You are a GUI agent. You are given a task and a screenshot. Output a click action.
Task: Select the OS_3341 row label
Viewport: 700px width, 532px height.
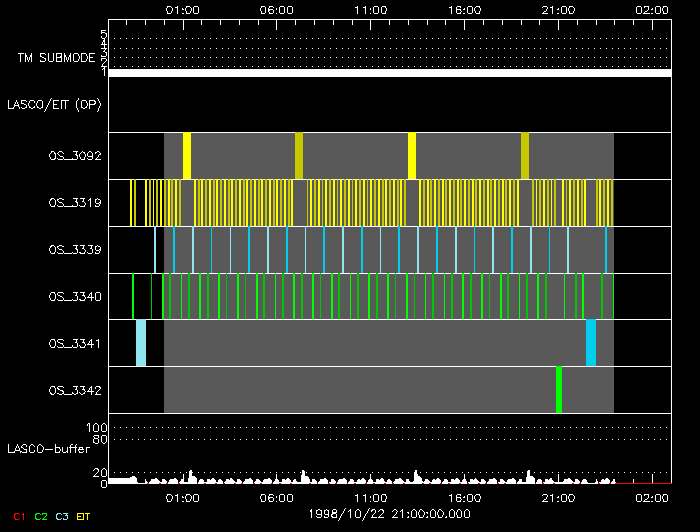tap(73, 343)
